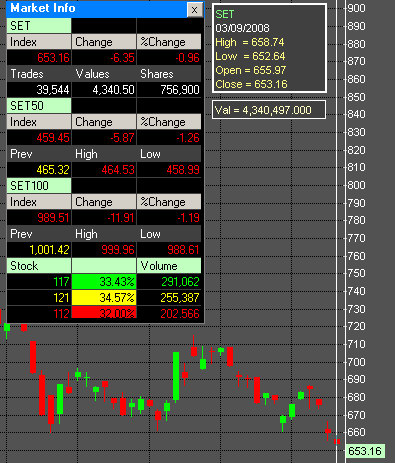The image size is (395, 463).
Task: Click the Market Info title bar
Action: point(97,9)
